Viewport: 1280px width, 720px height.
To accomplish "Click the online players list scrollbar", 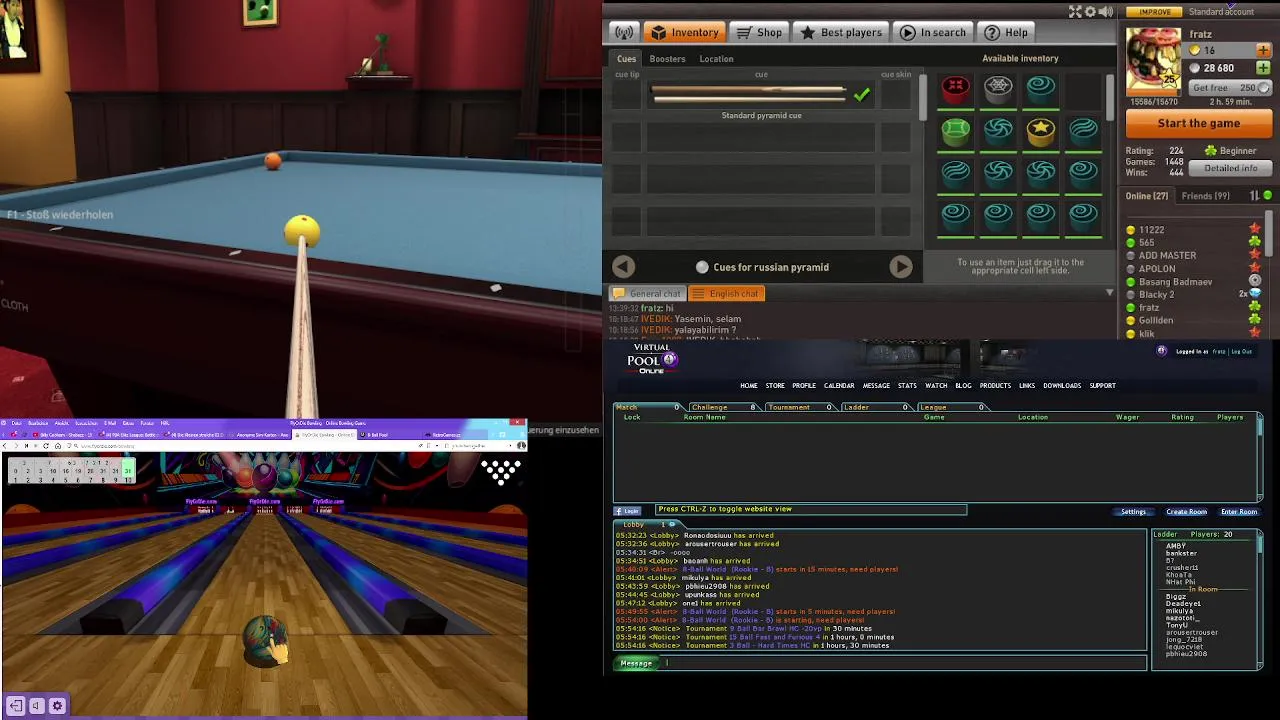I will pyautogui.click(x=1270, y=232).
